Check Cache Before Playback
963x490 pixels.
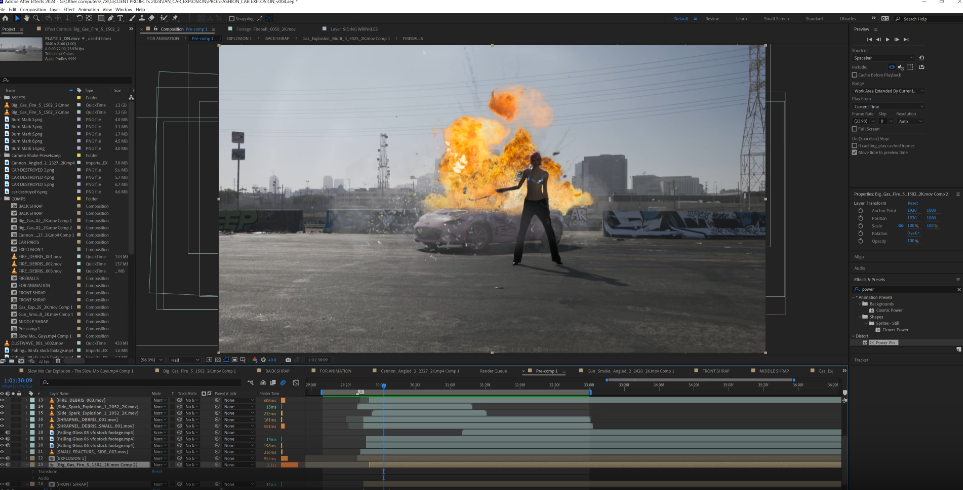click(854, 75)
